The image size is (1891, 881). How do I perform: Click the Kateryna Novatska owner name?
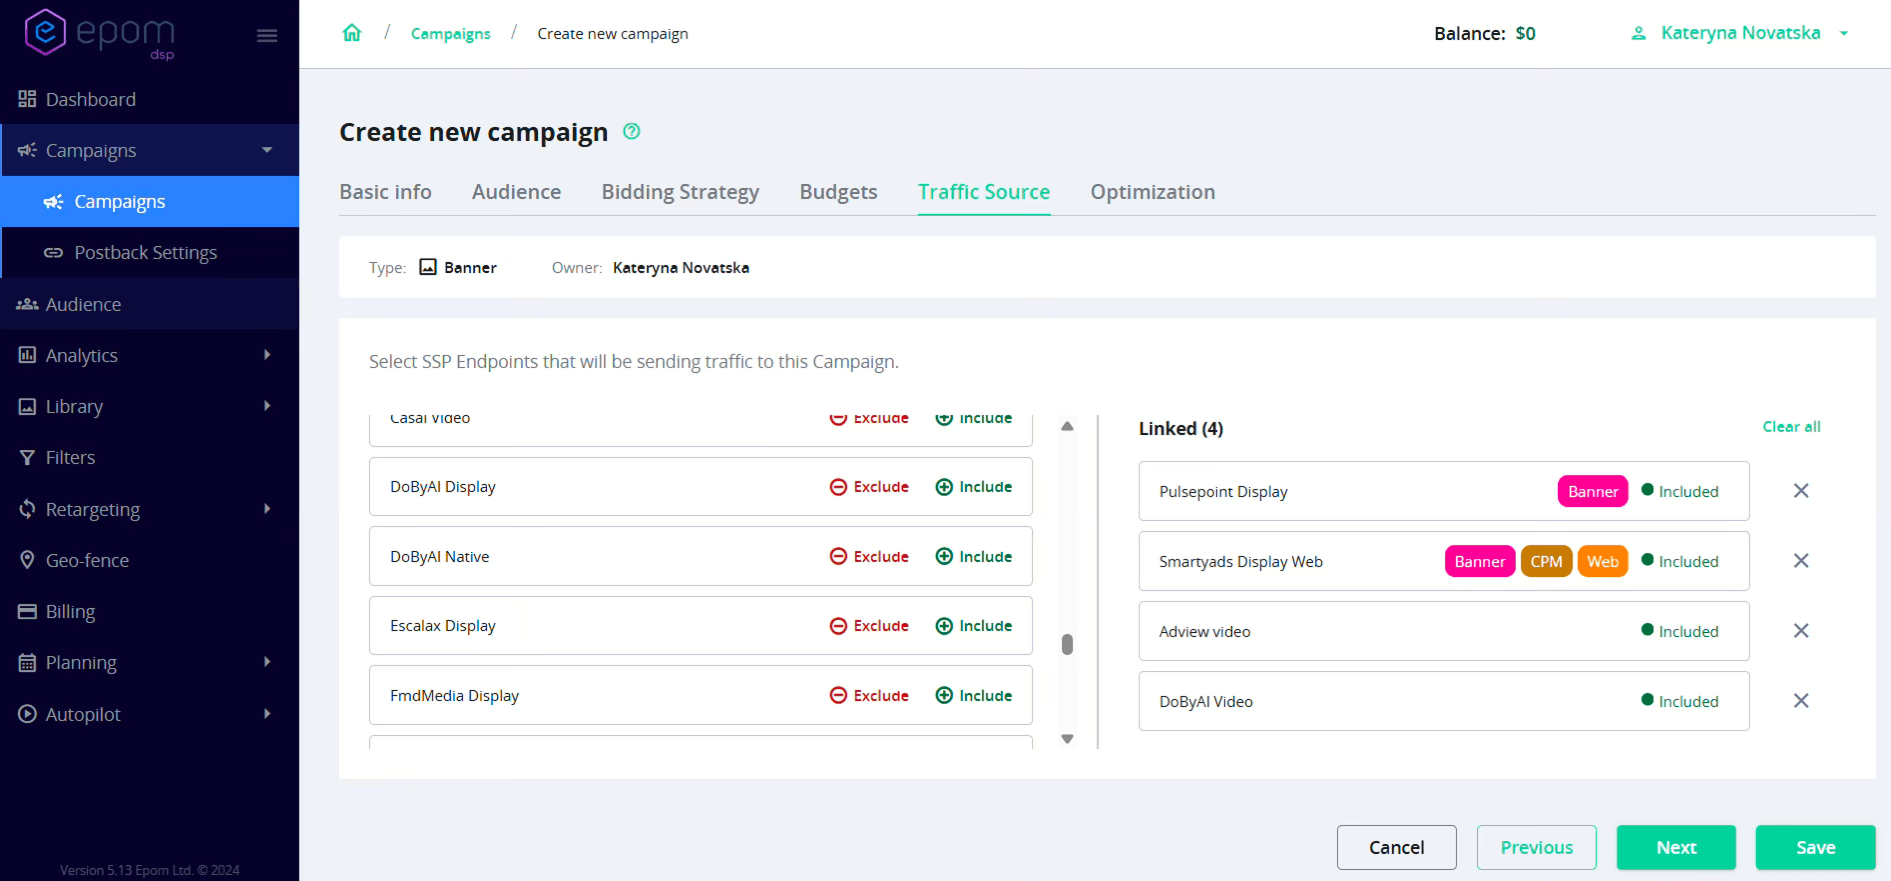point(681,268)
